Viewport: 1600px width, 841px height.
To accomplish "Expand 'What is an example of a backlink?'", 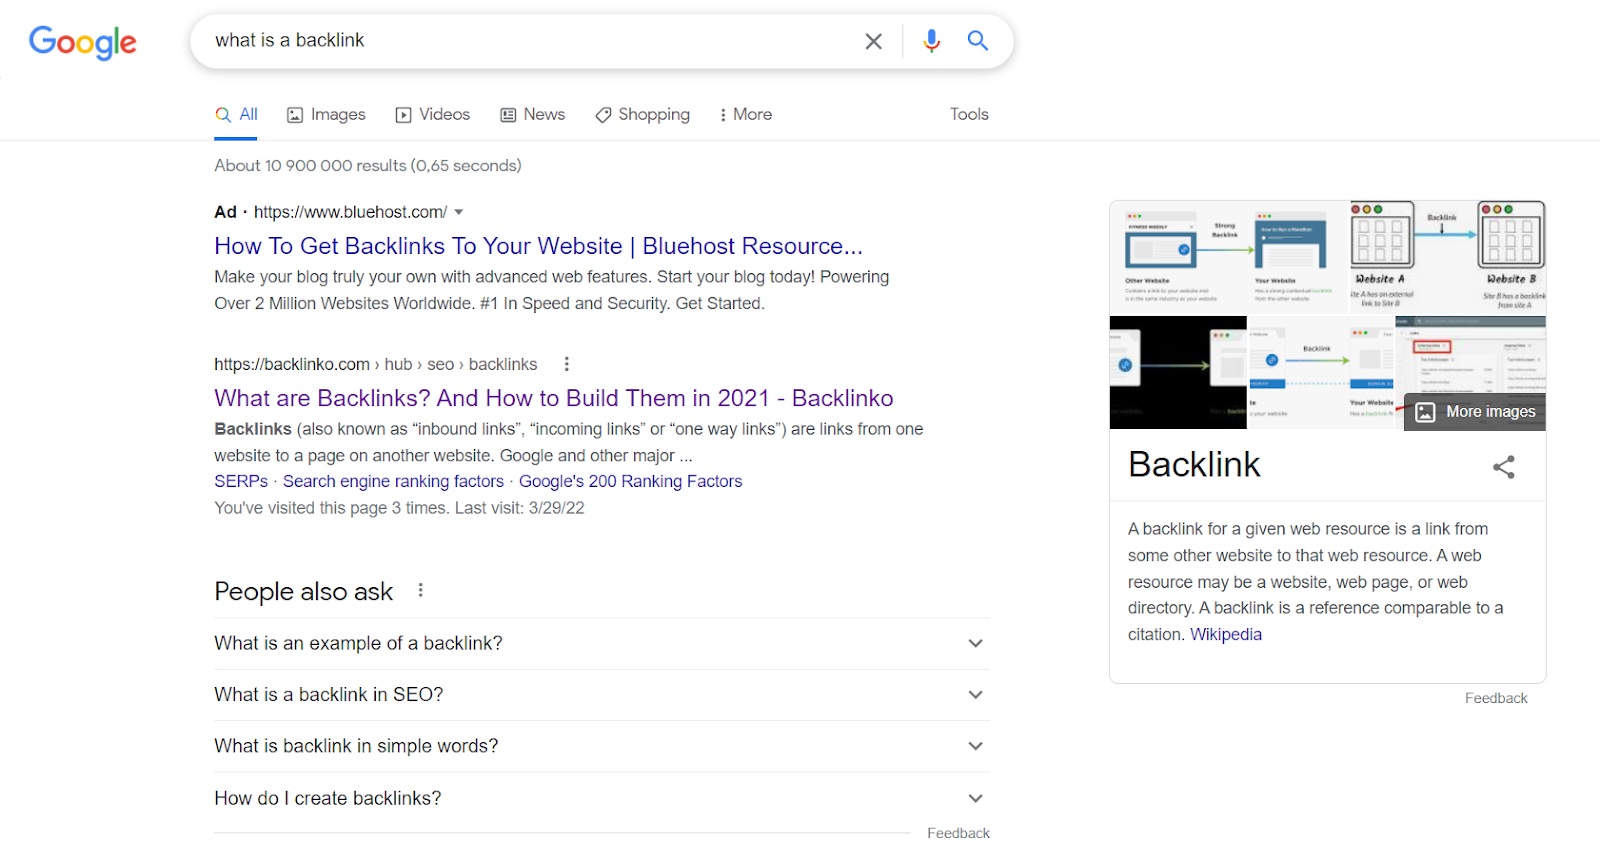I will pyautogui.click(x=601, y=643).
